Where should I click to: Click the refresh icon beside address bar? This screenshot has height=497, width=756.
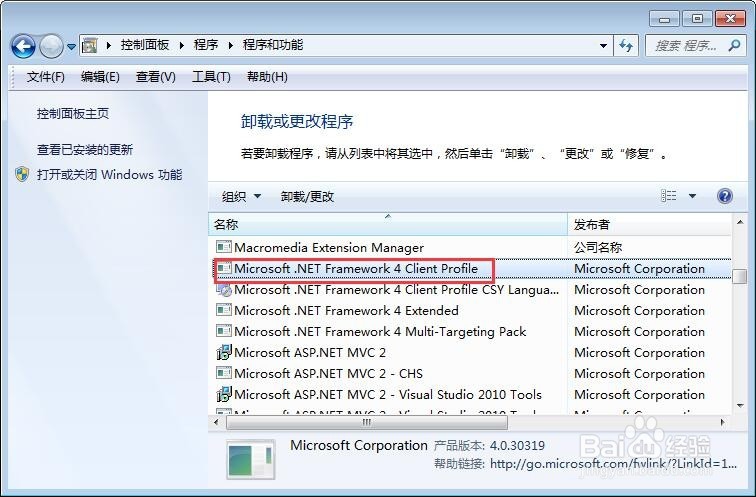[626, 45]
